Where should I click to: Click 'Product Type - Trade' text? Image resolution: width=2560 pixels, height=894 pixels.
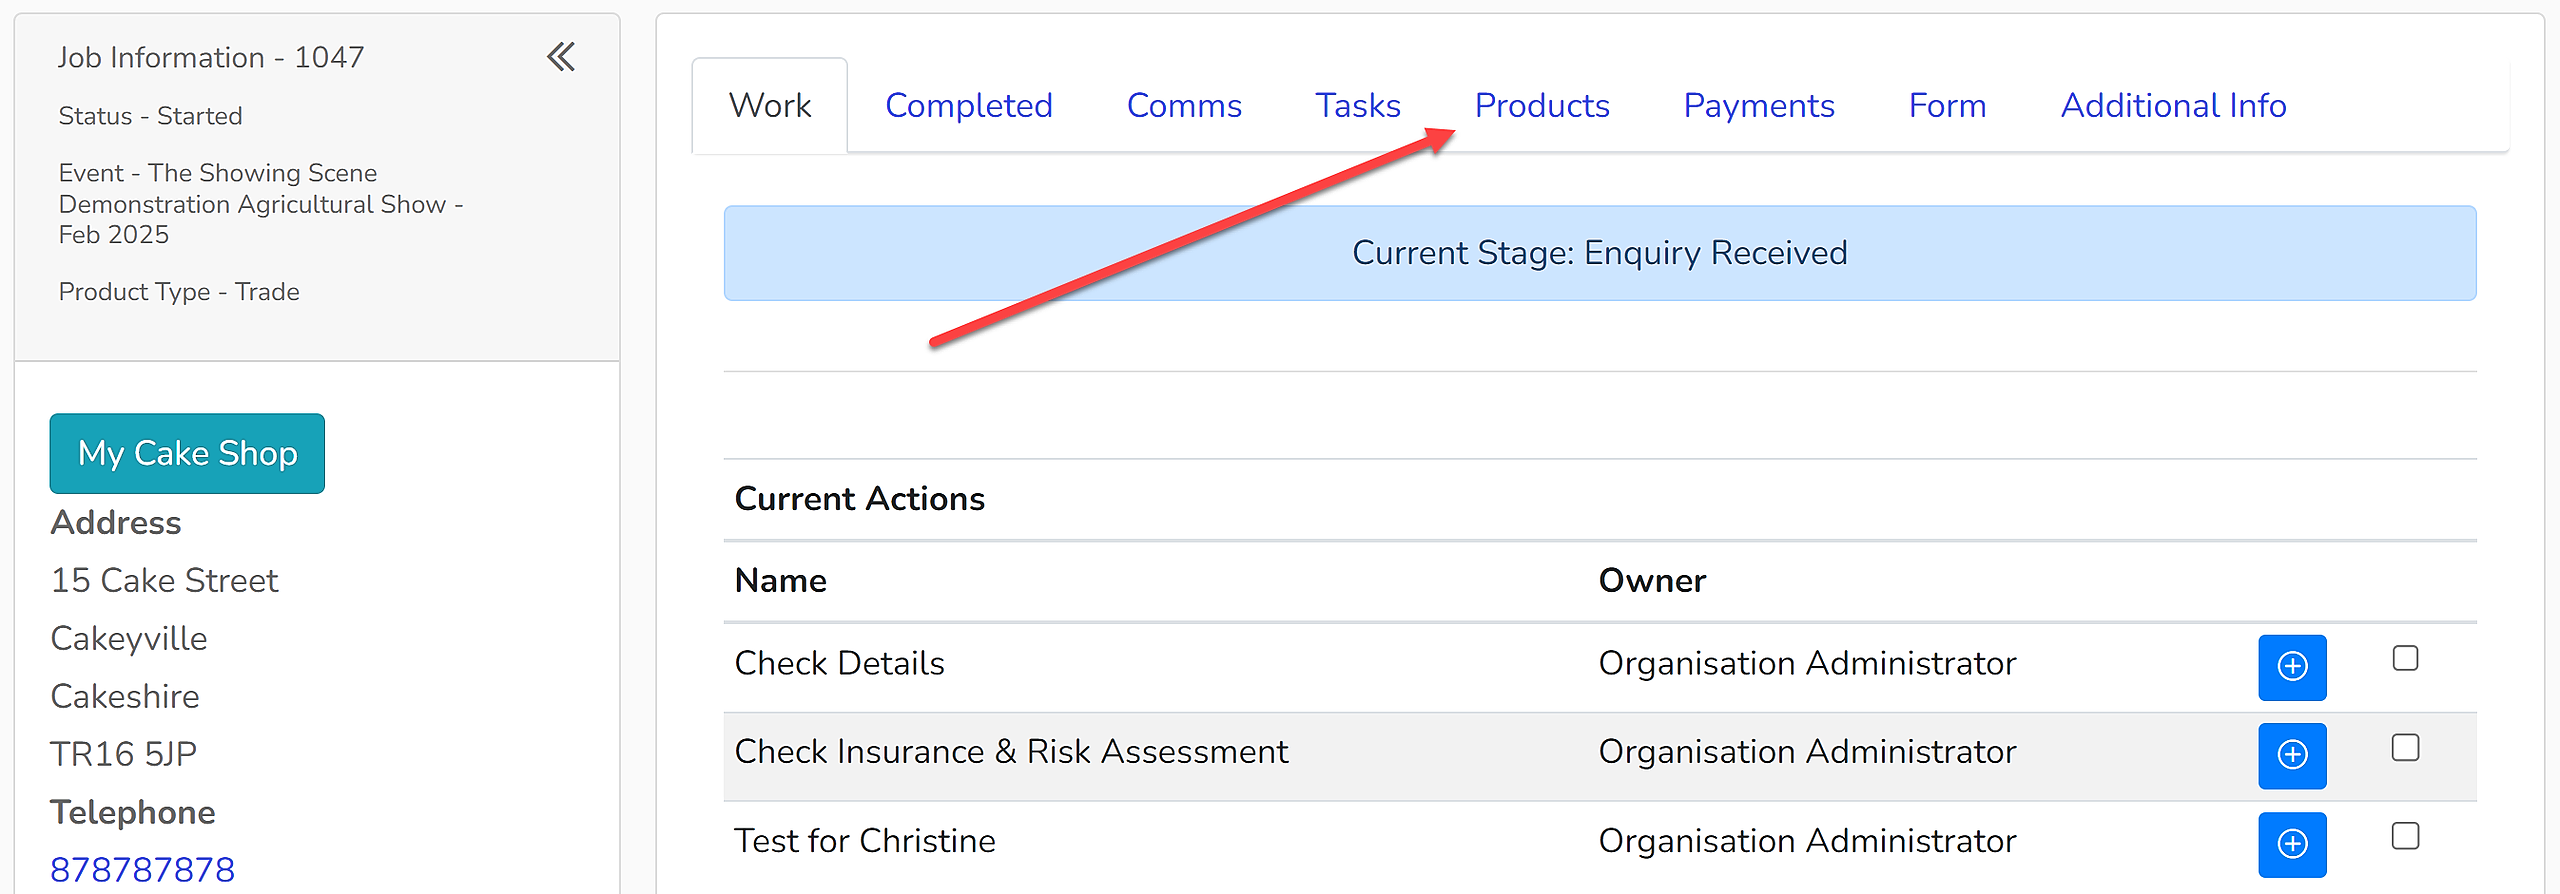pos(179,292)
